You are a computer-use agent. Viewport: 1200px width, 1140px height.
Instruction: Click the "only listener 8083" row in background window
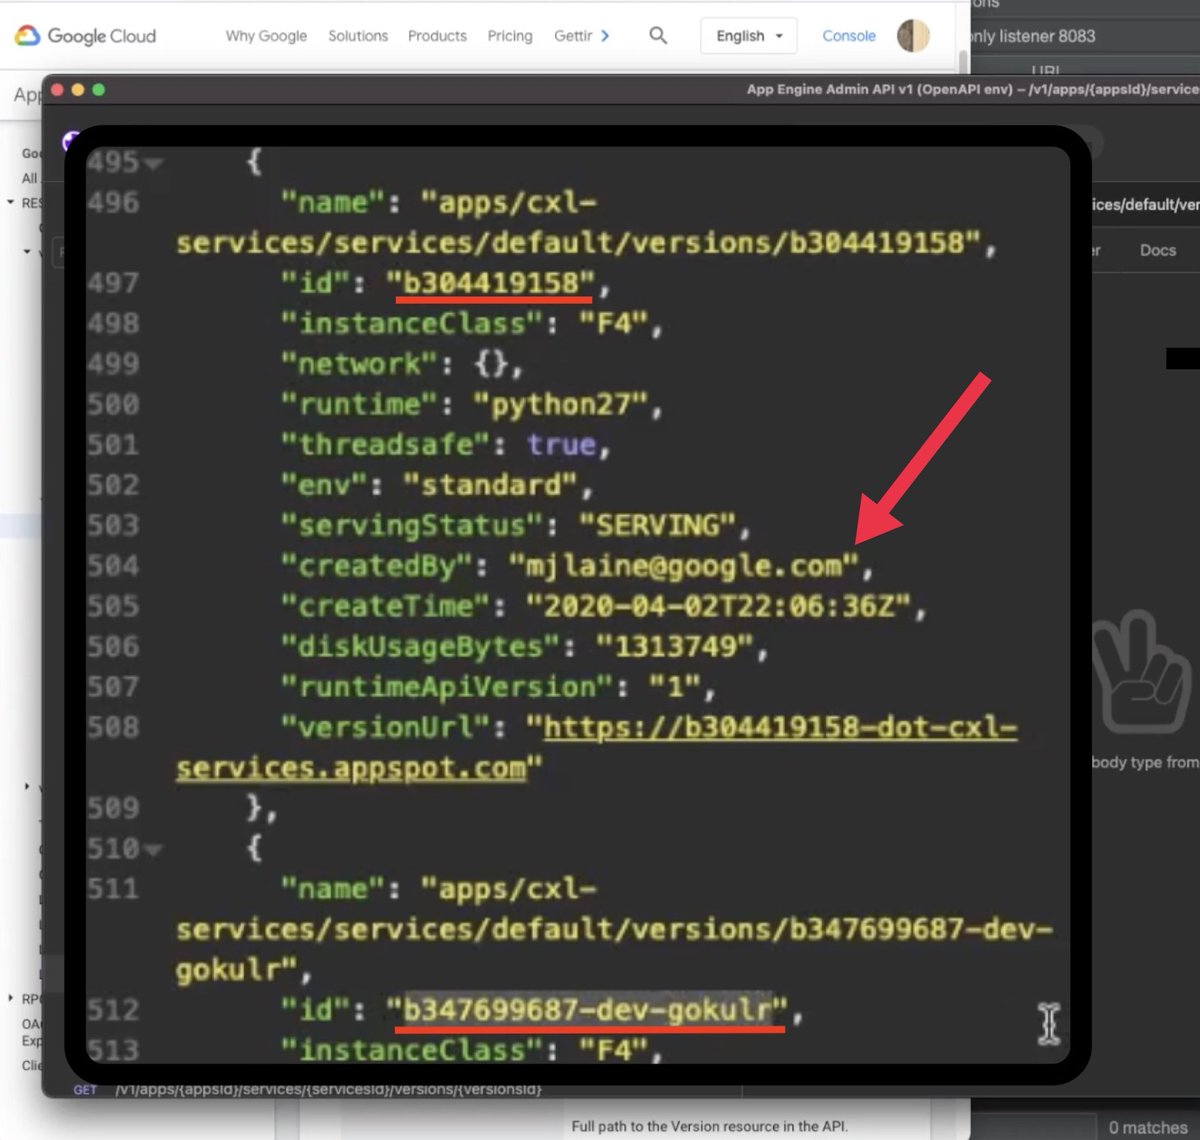click(1032, 36)
